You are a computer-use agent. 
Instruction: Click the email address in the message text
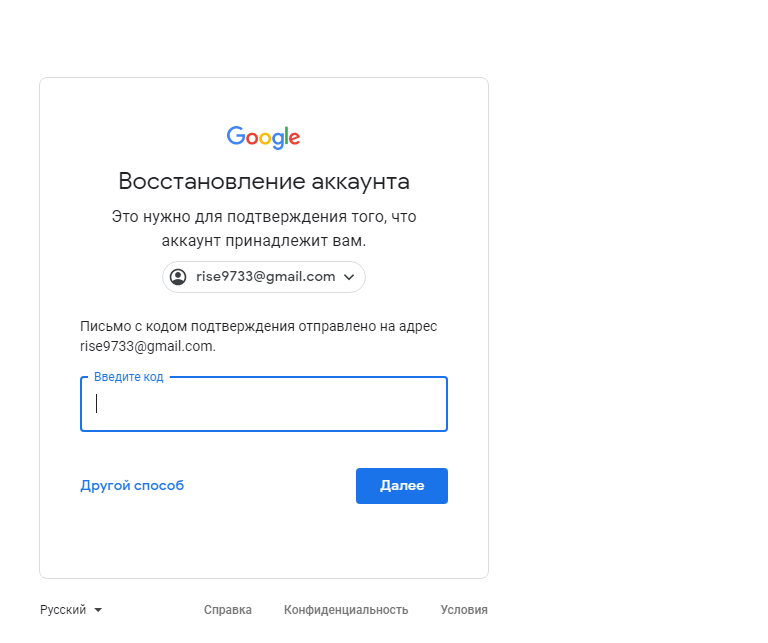[147, 346]
